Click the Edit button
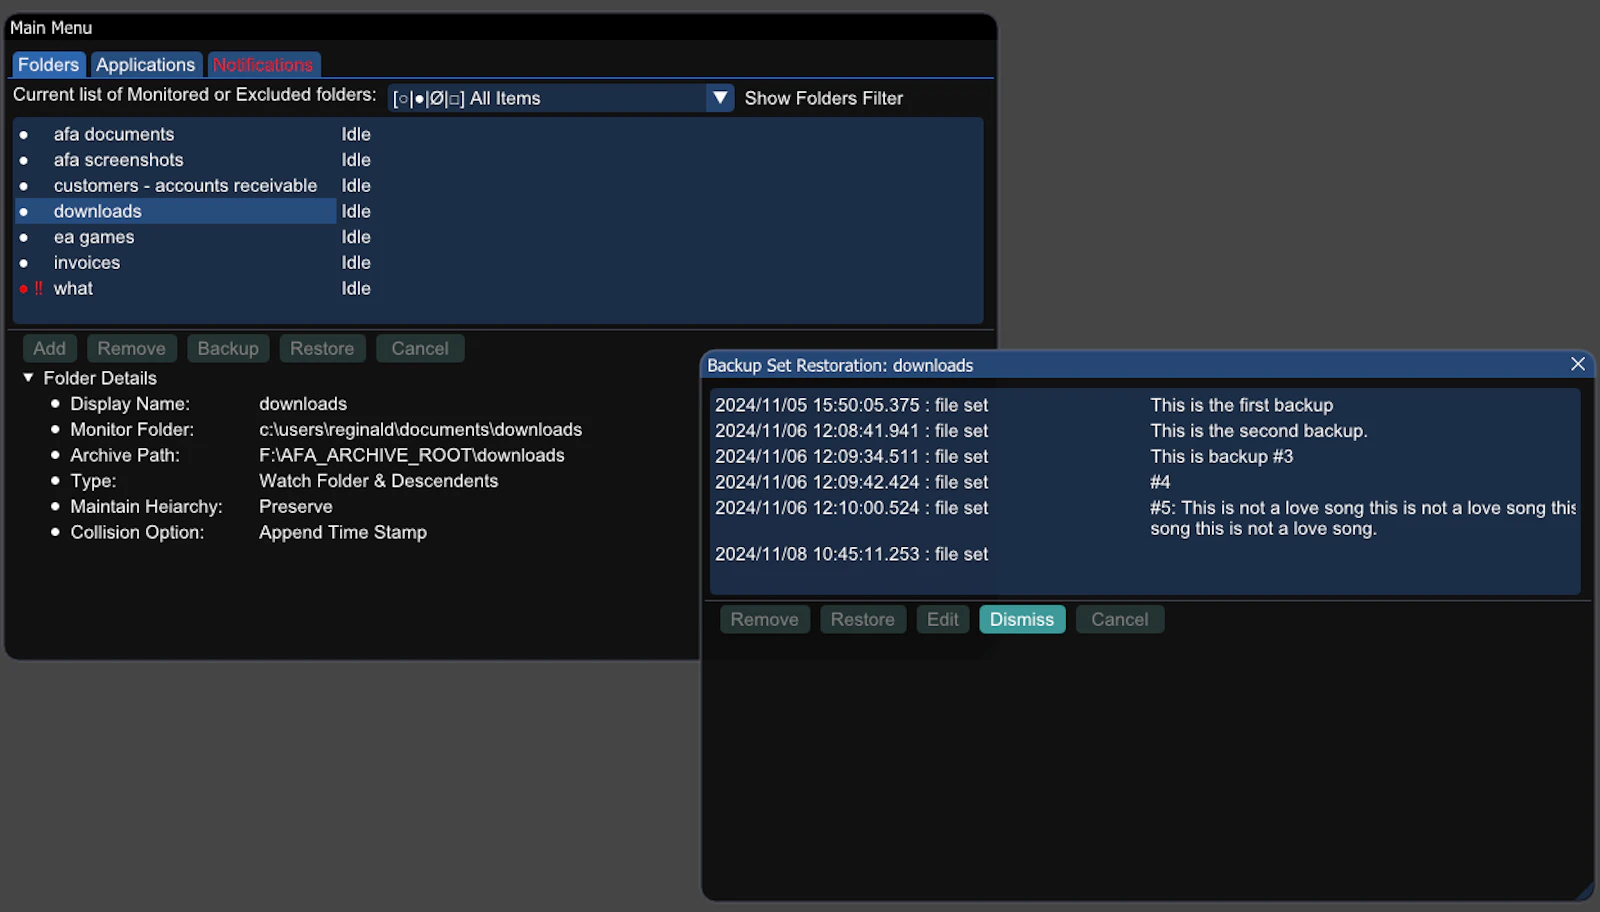 942,619
